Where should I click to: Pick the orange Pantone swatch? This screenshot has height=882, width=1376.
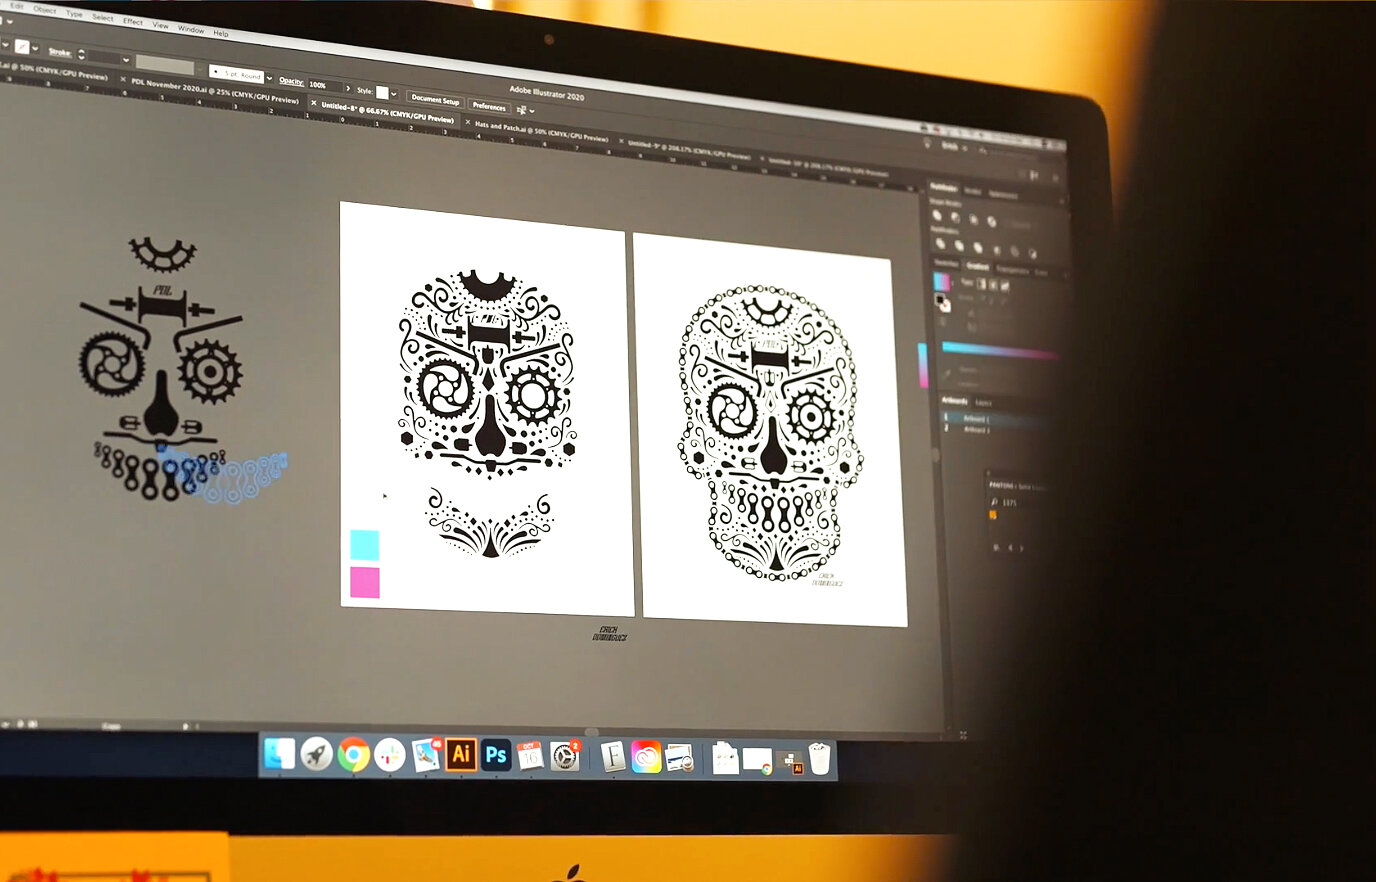tap(993, 515)
